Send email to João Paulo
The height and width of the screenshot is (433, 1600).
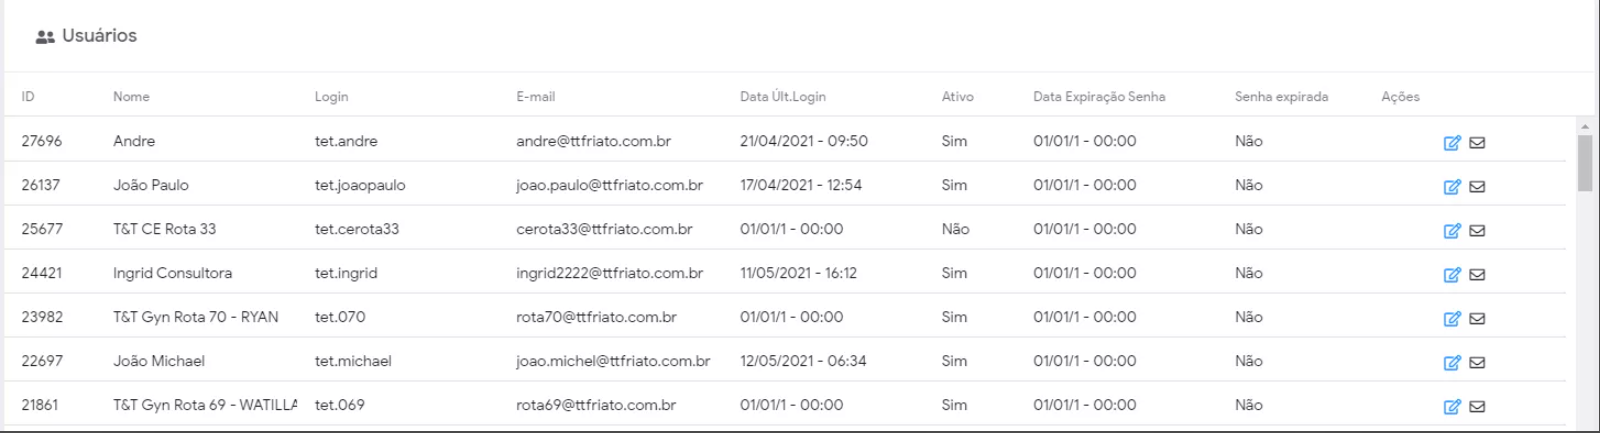[x=1477, y=187]
